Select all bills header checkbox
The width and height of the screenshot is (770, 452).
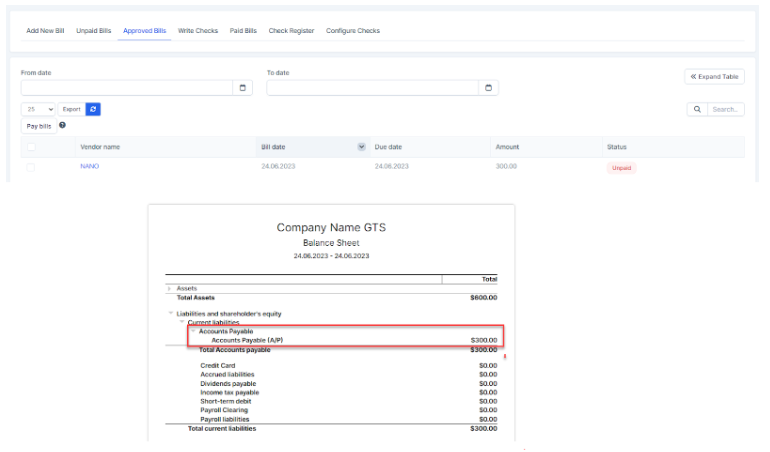31,147
